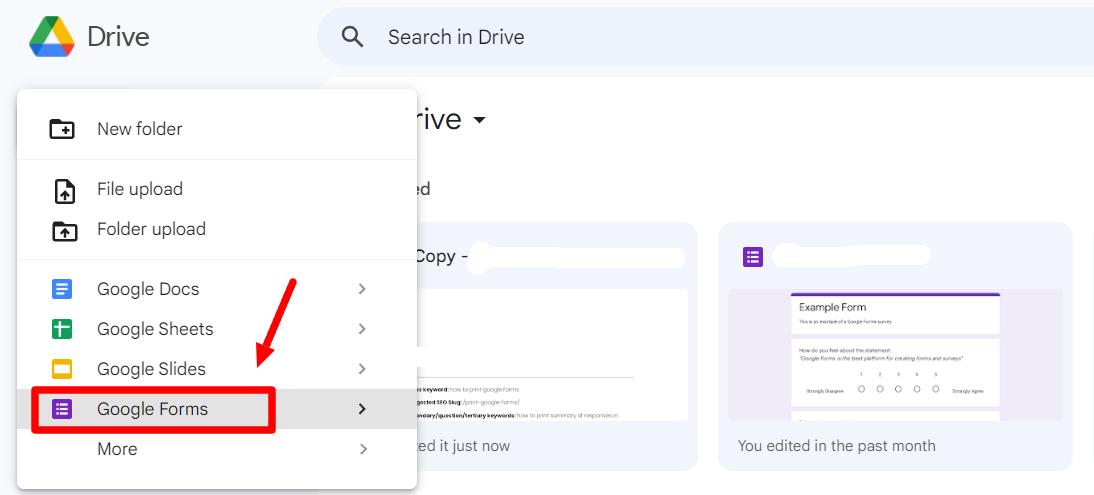Image resolution: width=1094 pixels, height=495 pixels.
Task: Click the Folder upload icon
Action: click(64, 230)
